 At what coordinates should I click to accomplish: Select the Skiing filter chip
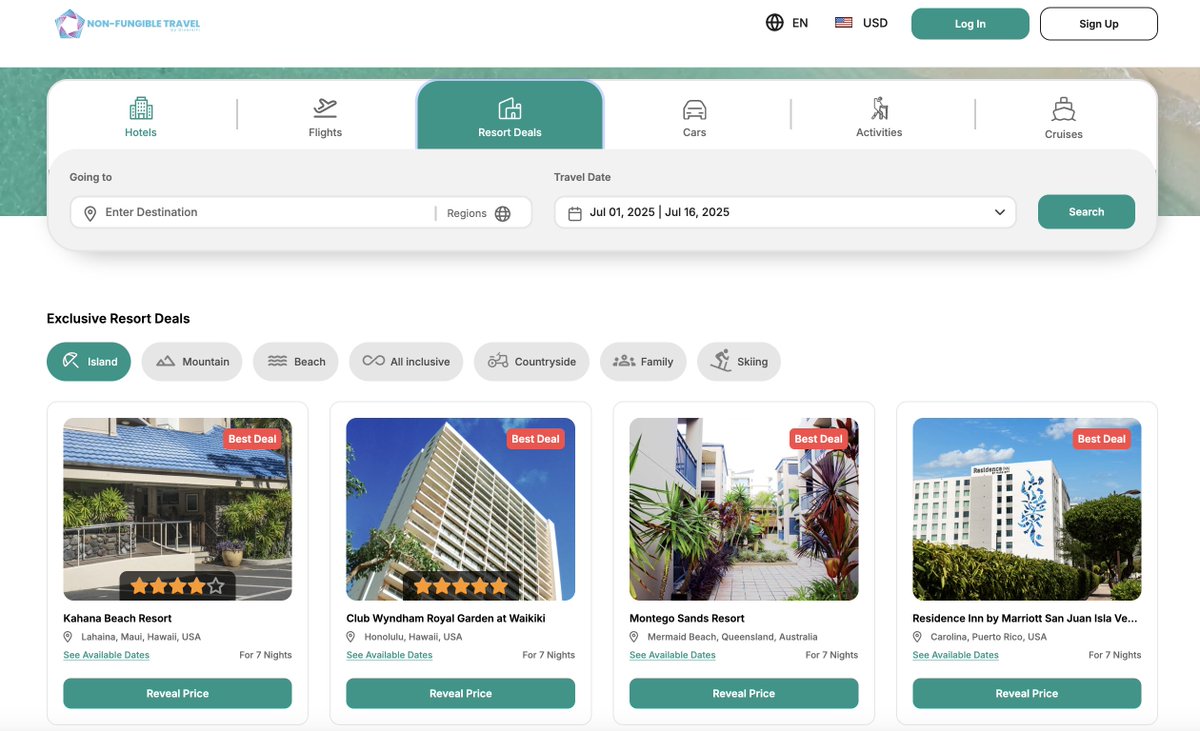point(739,362)
